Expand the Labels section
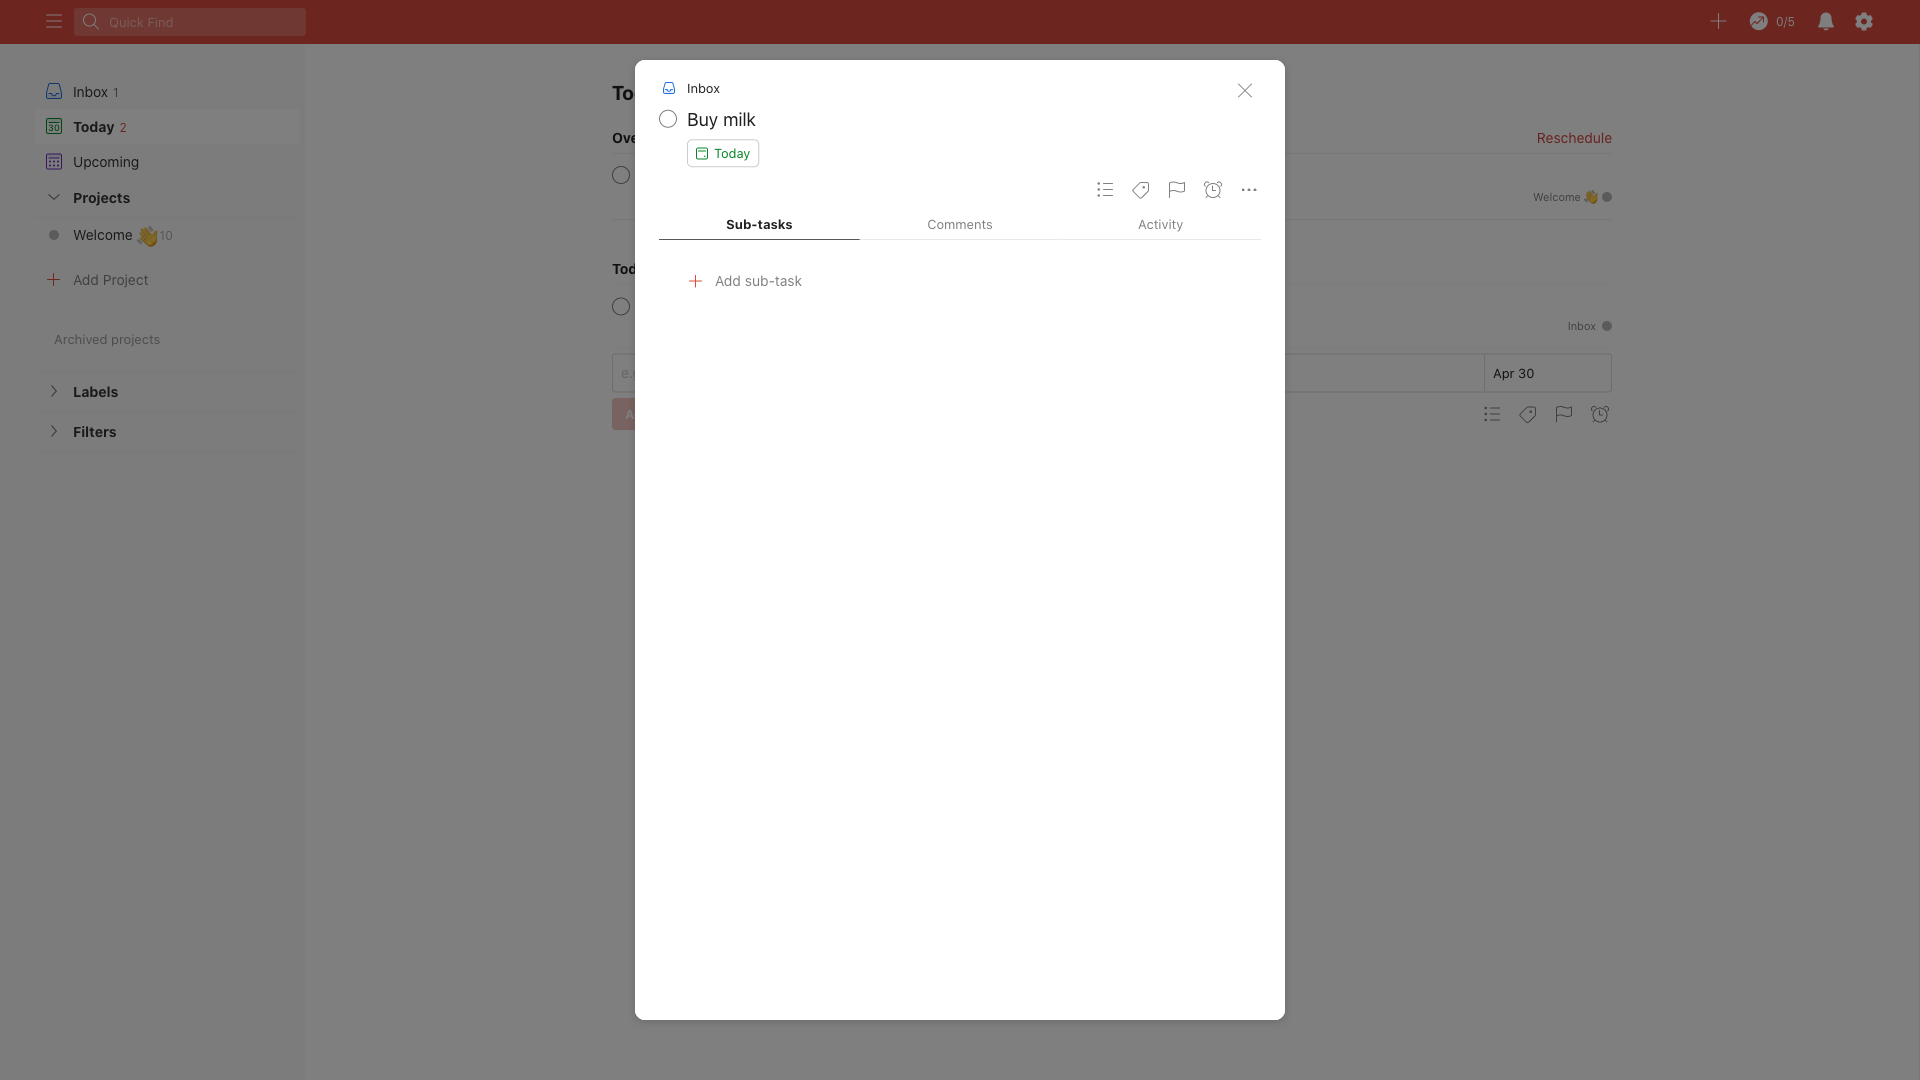This screenshot has height=1080, width=1920. [x=53, y=391]
